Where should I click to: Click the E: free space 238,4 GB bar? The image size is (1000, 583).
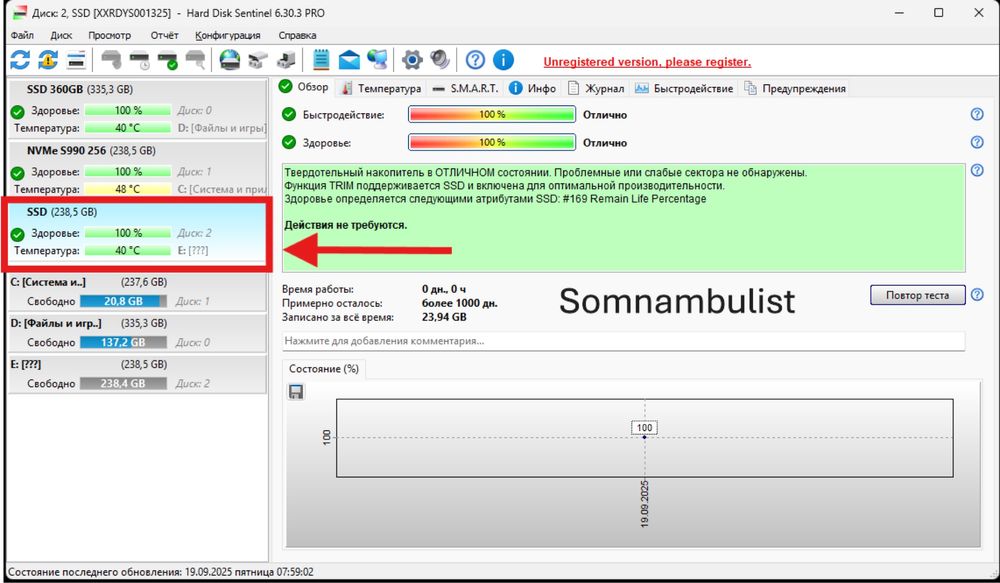(x=123, y=383)
